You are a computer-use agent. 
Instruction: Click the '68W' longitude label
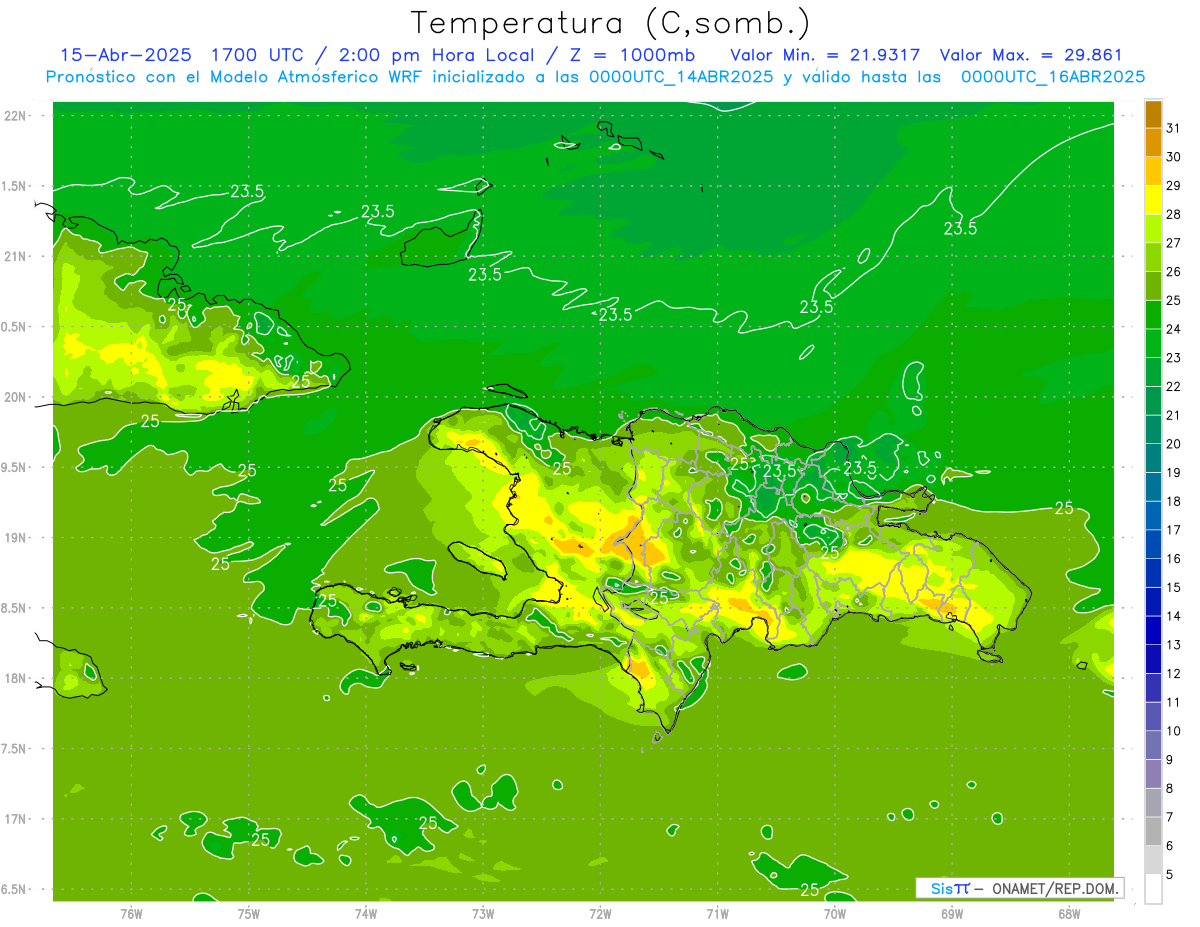point(1069,914)
